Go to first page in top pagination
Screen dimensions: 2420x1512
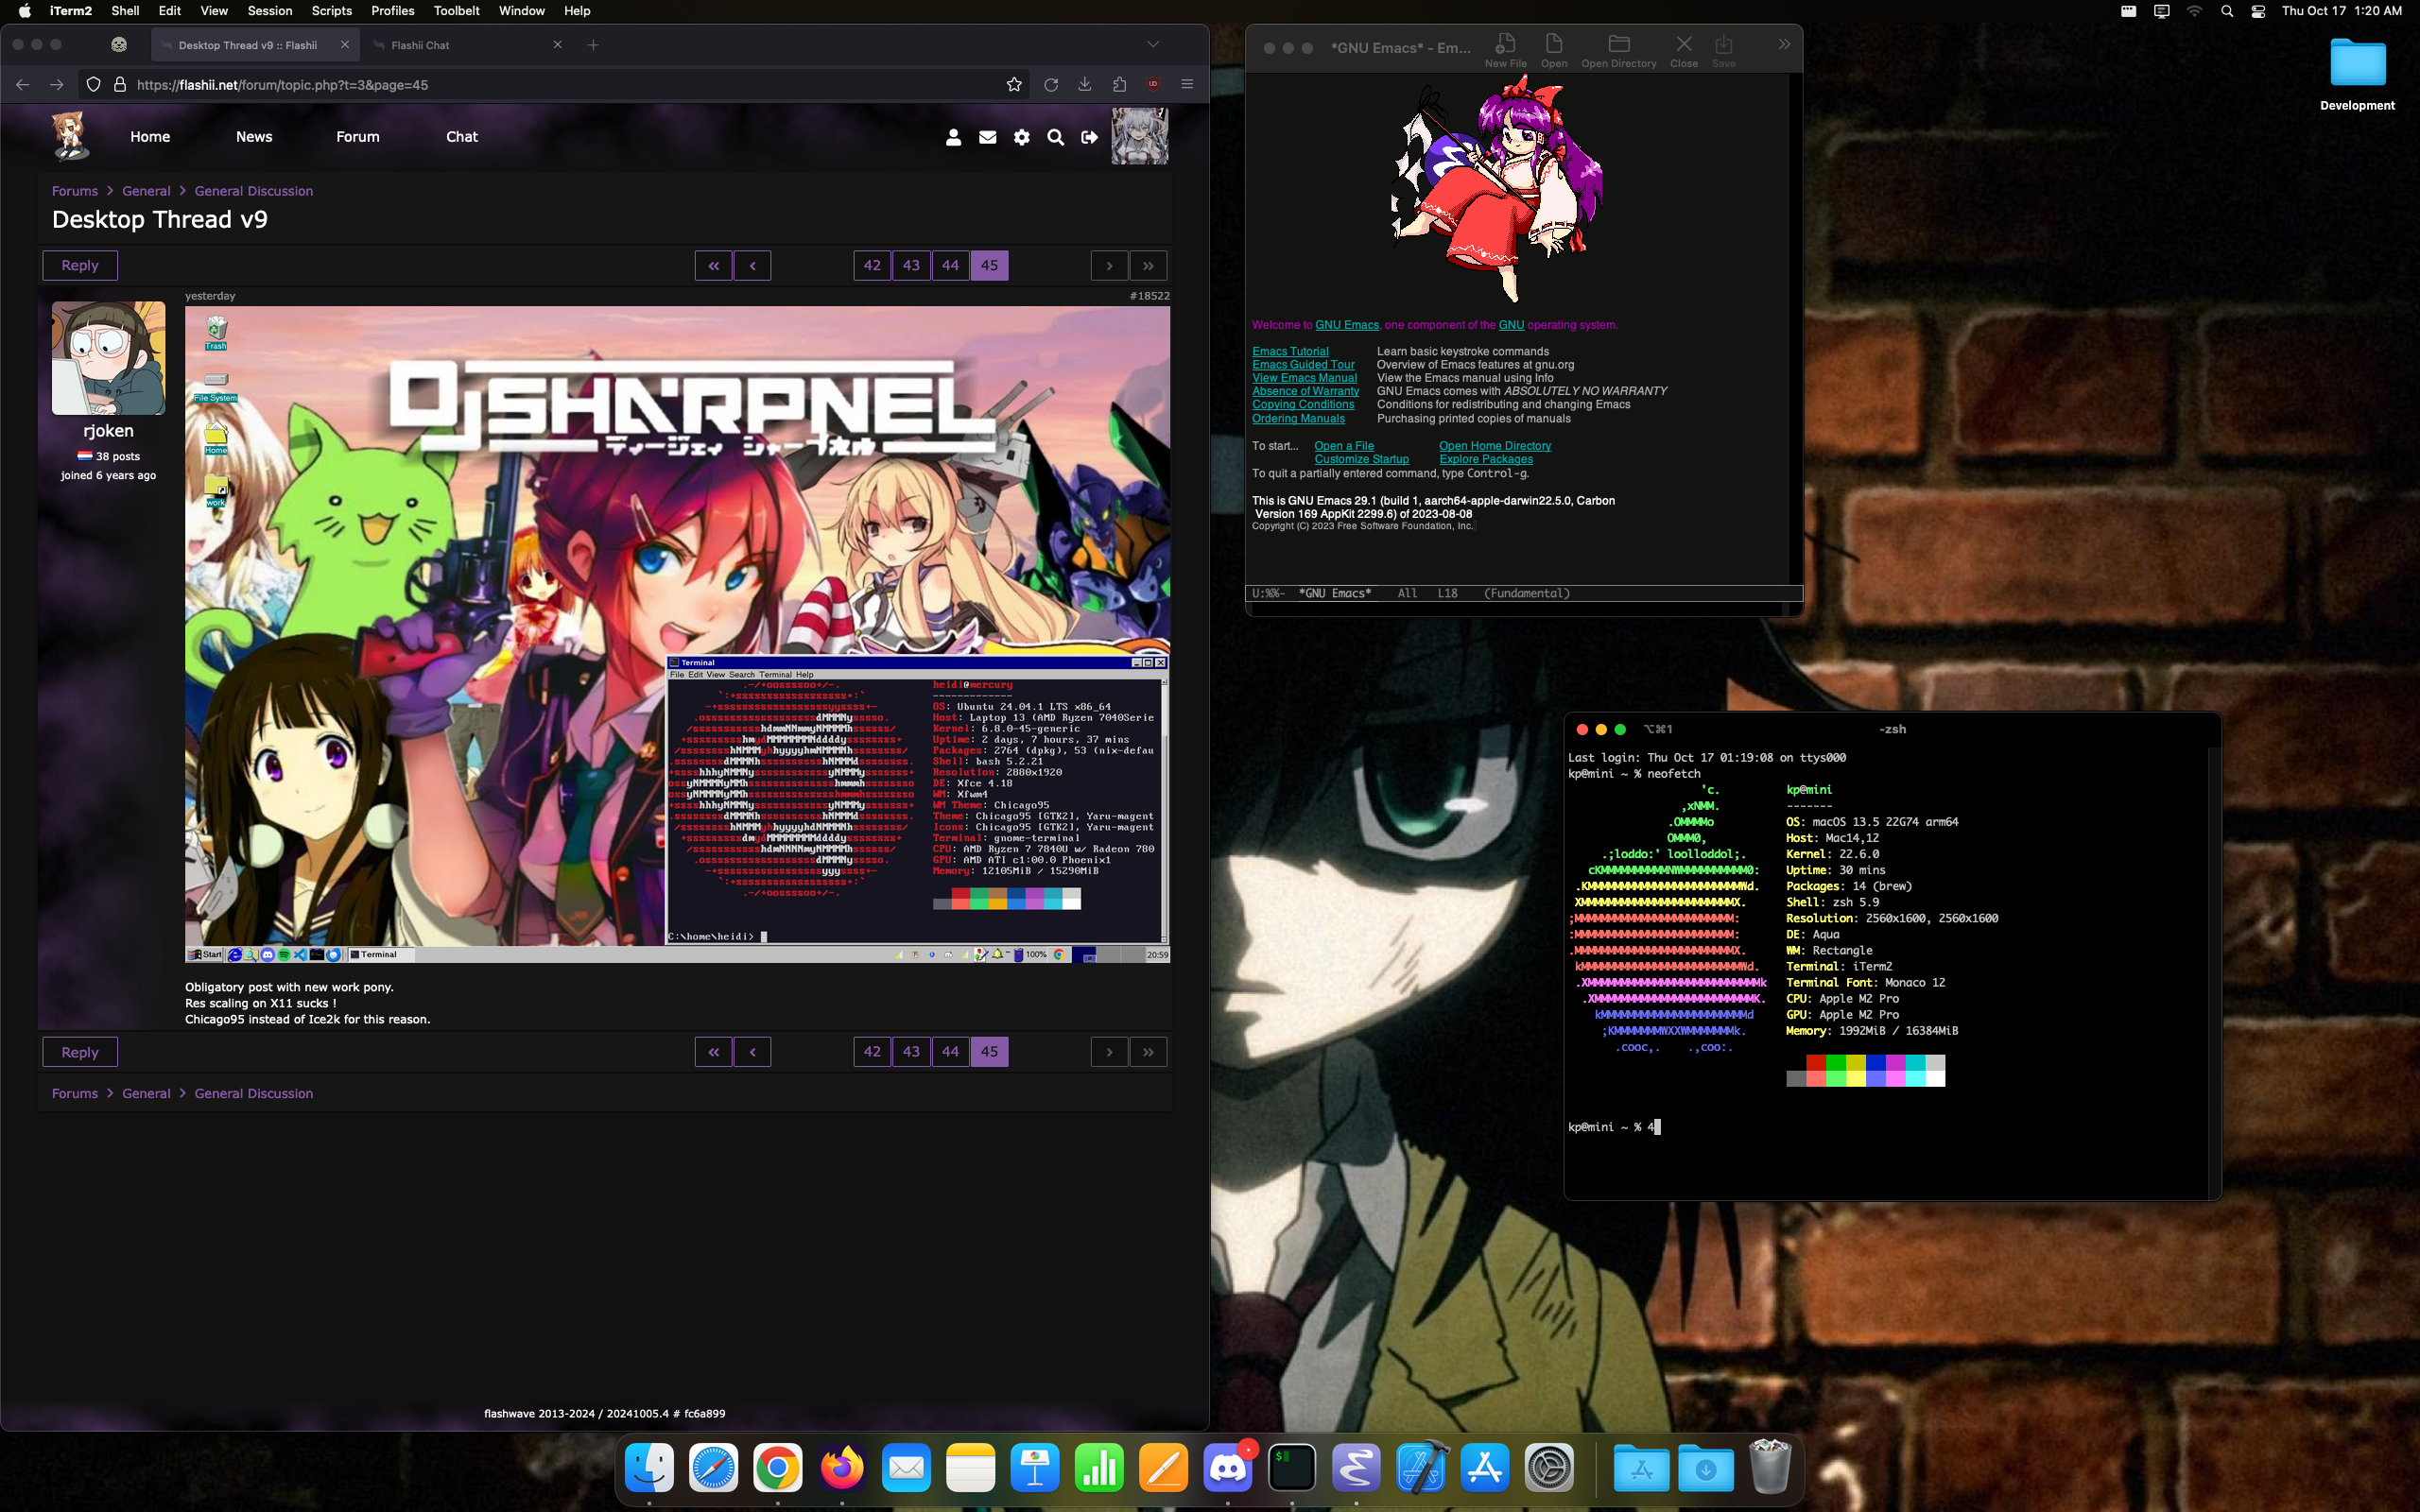pos(713,266)
